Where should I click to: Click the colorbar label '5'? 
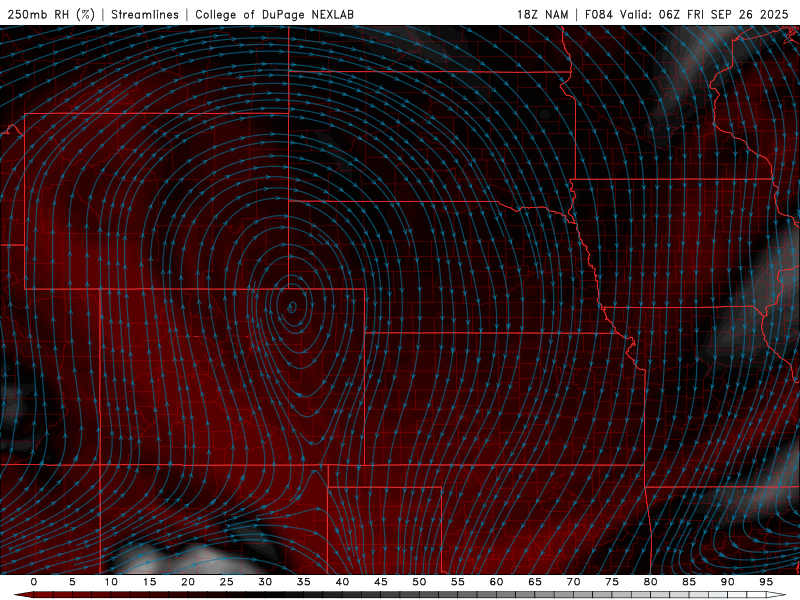[72, 582]
